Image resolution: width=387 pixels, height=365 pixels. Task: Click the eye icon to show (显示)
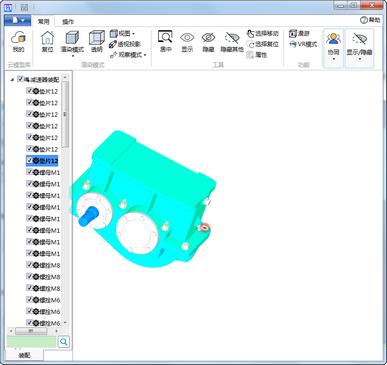point(187,38)
